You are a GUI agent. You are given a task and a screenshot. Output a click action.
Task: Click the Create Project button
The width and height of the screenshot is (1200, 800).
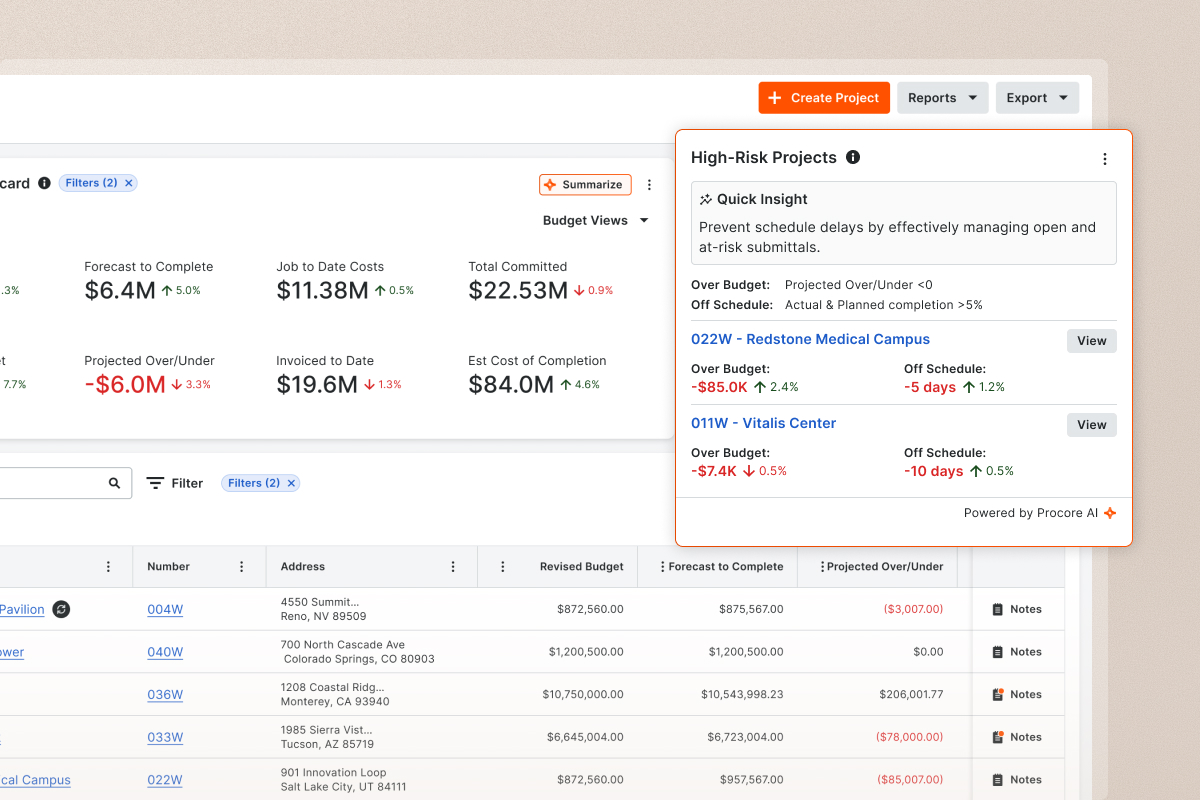[x=824, y=98]
